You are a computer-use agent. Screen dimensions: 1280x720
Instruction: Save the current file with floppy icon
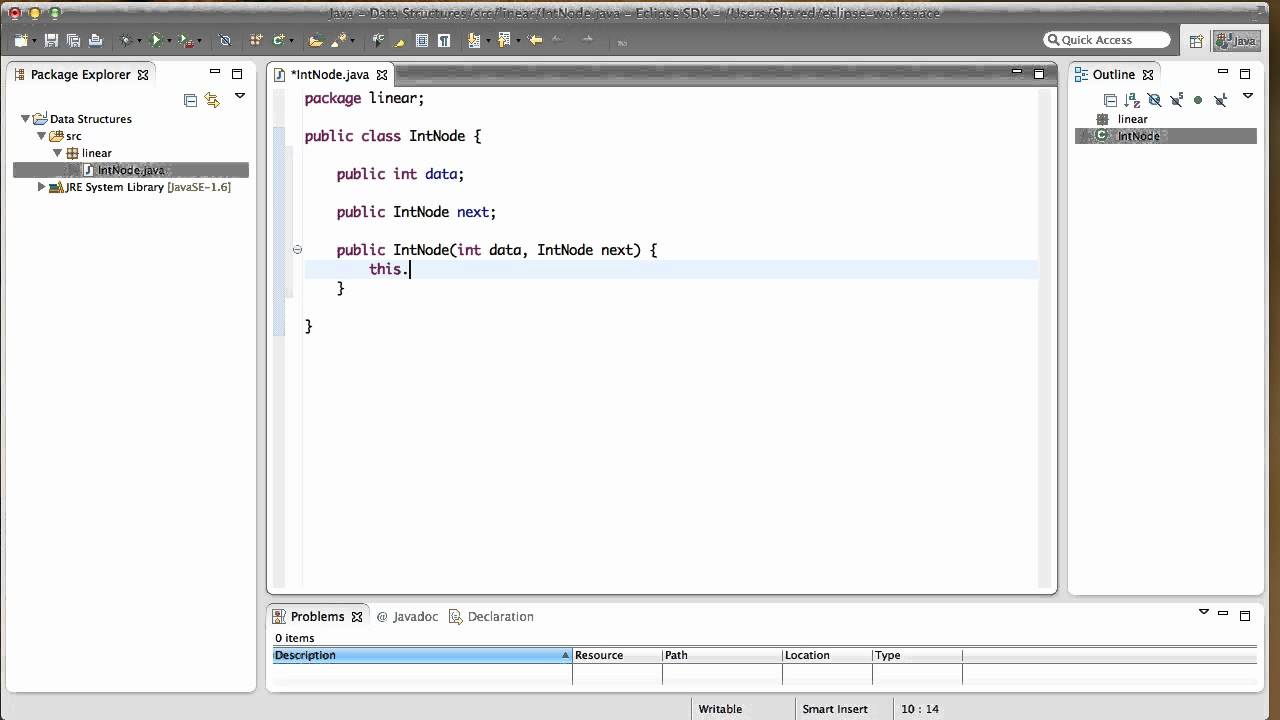[51, 40]
